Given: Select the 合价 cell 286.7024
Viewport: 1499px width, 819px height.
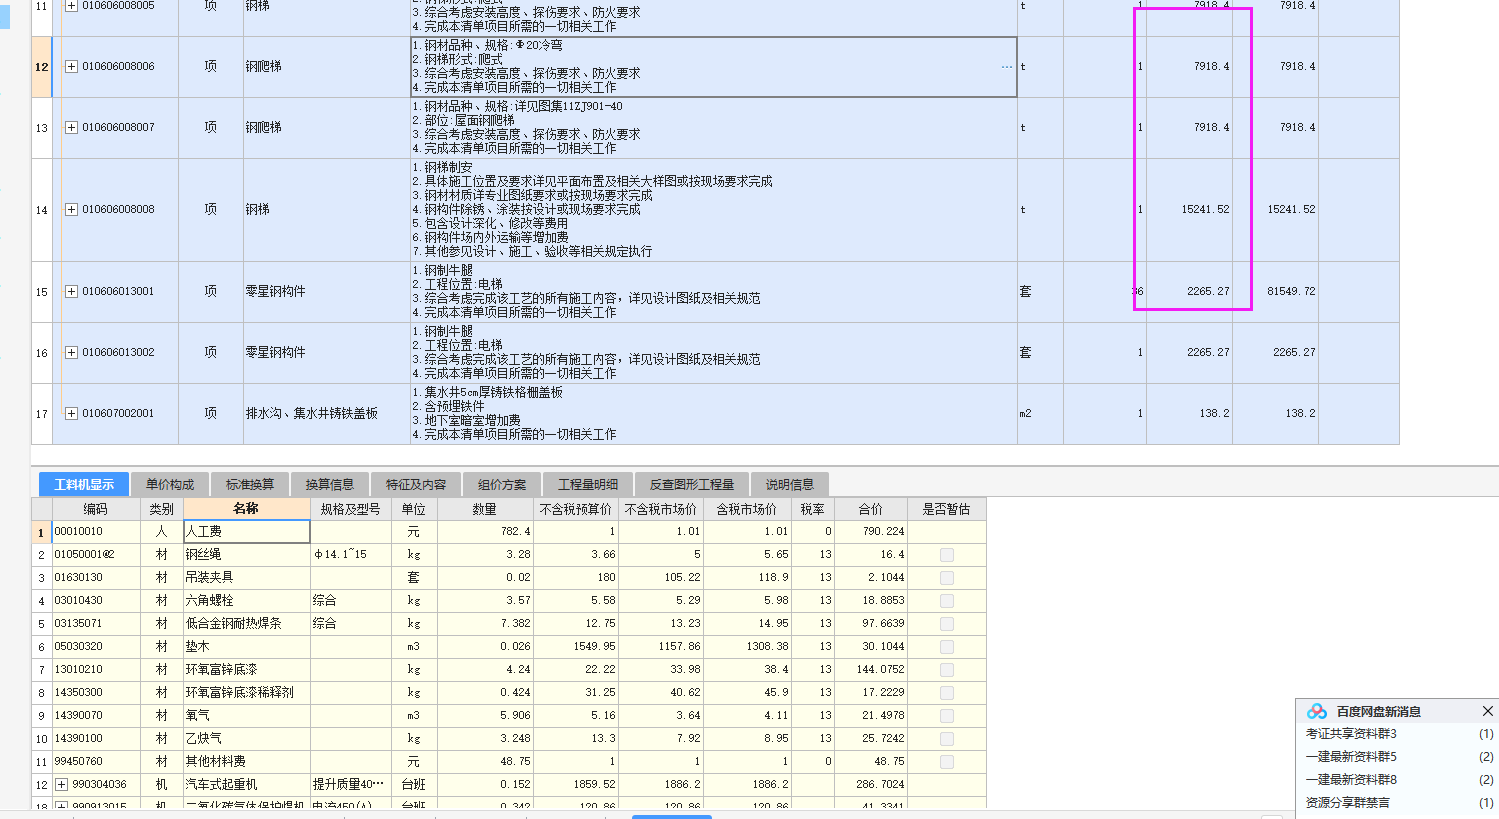Looking at the screenshot, I should (x=871, y=785).
